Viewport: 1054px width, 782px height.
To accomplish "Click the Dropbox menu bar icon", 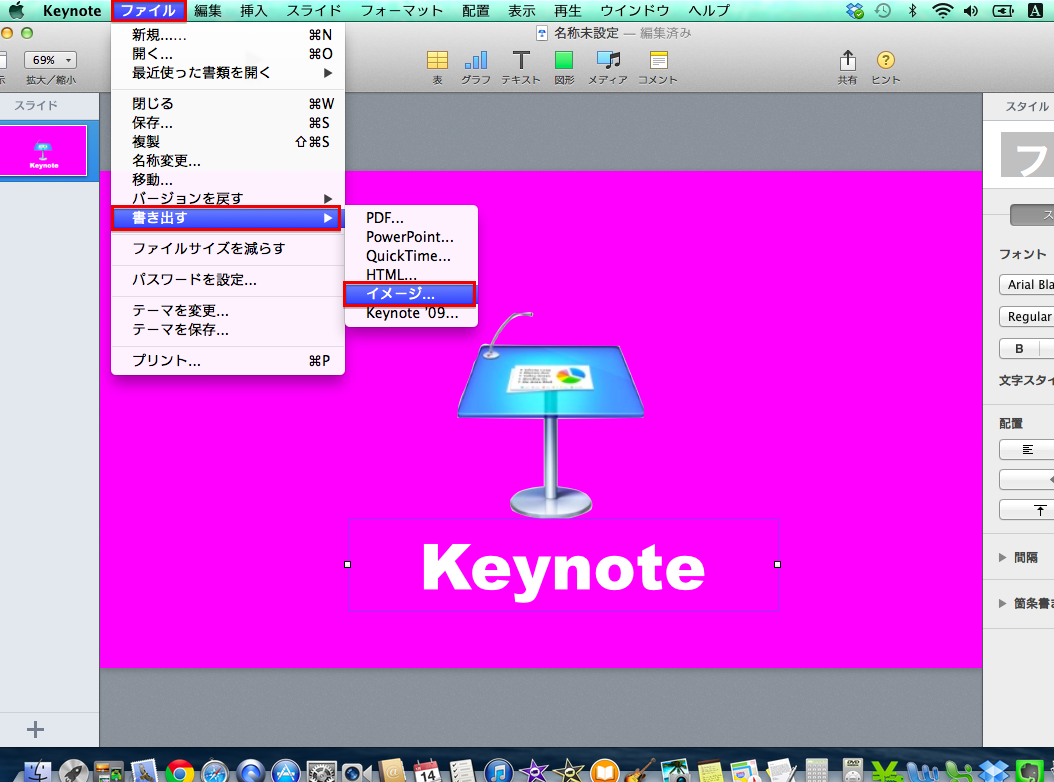I will 855,10.
